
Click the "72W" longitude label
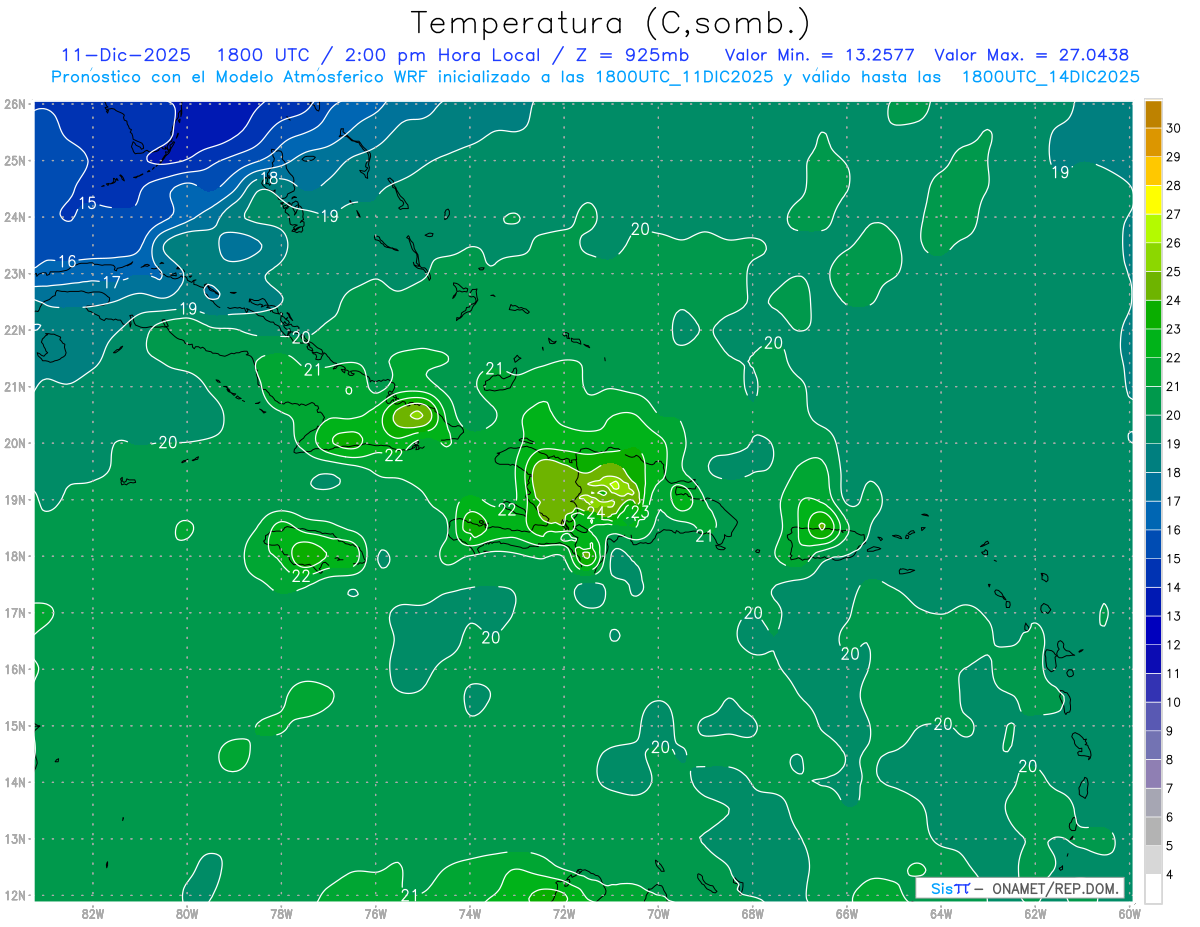563,913
